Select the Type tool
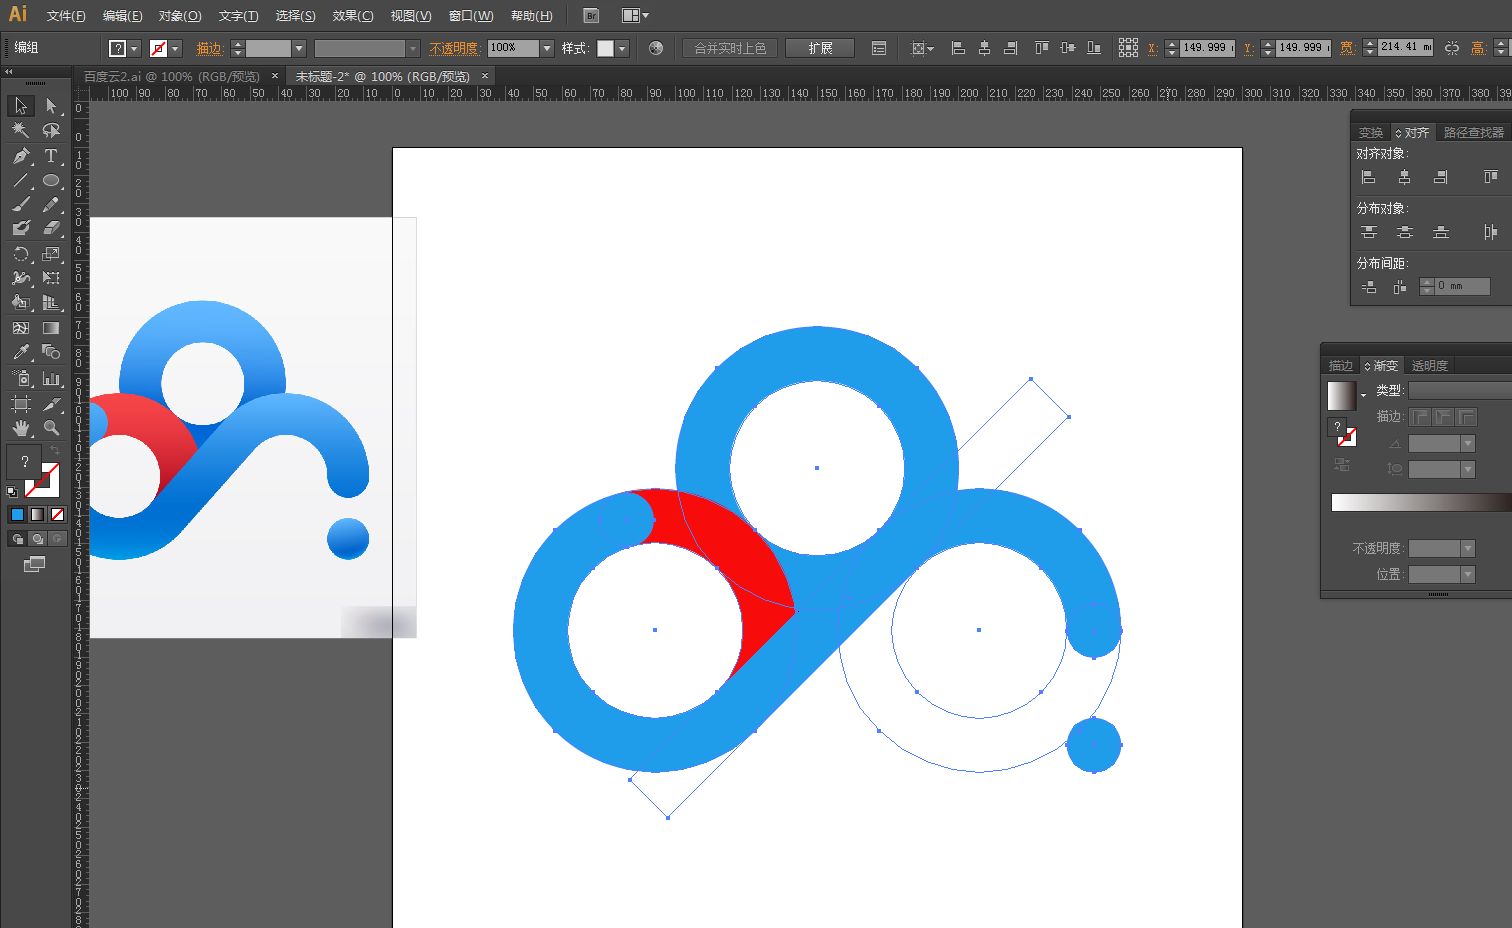The height and width of the screenshot is (928, 1512). (x=51, y=156)
